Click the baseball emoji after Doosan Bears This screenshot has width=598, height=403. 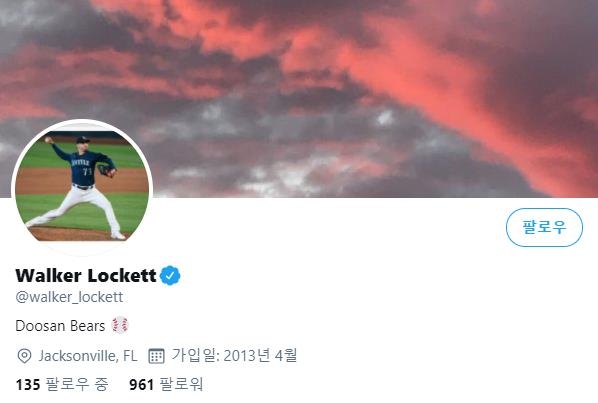click(120, 325)
